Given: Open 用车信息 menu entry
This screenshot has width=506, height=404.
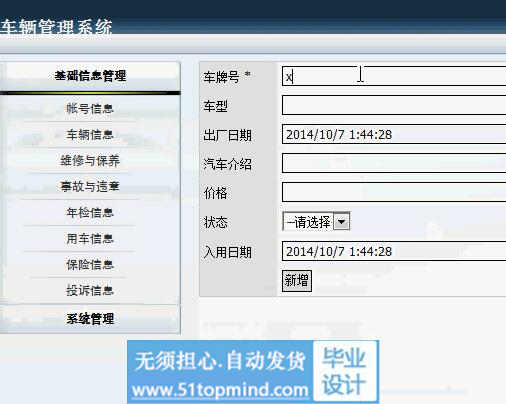Looking at the screenshot, I should click(90, 239).
